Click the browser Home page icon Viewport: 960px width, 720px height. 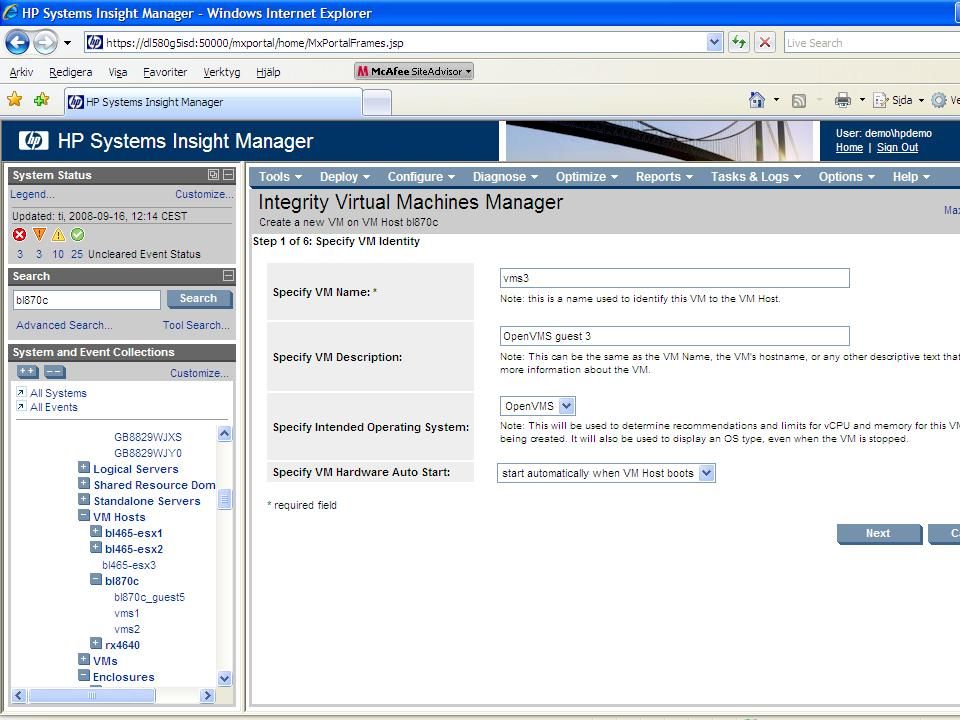(757, 100)
